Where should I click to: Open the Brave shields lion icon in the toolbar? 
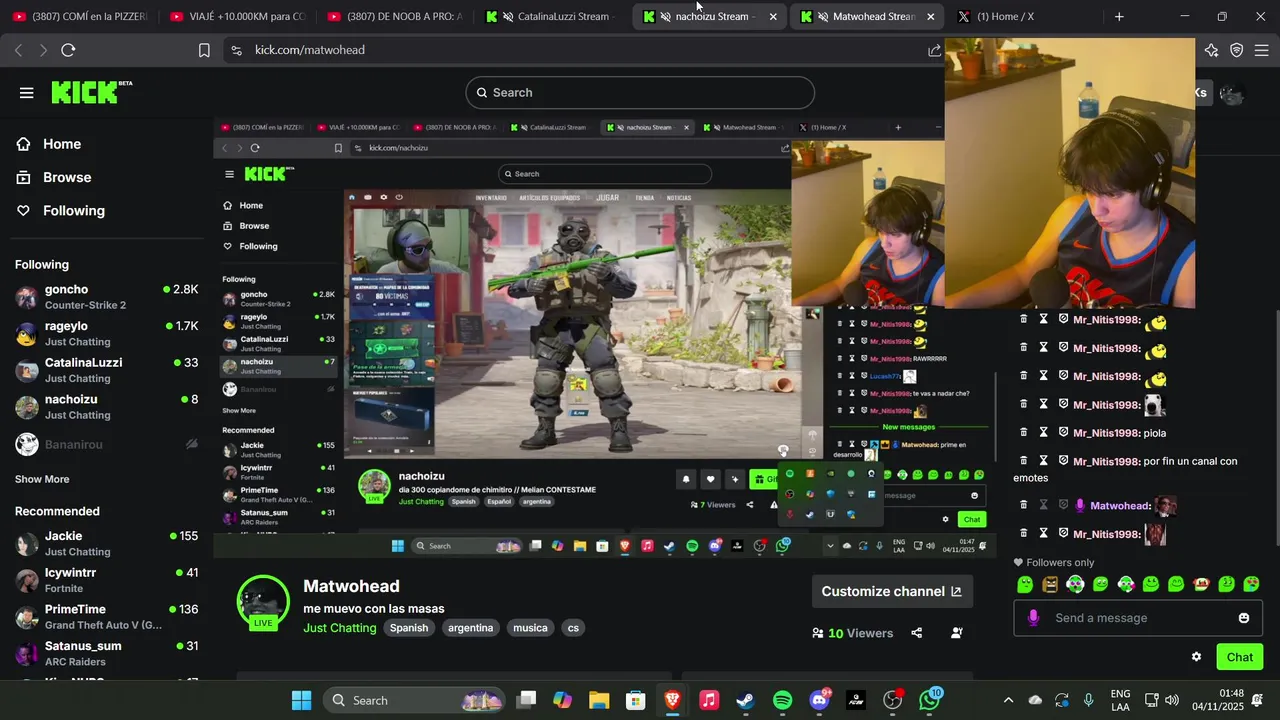pyautogui.click(x=1237, y=50)
